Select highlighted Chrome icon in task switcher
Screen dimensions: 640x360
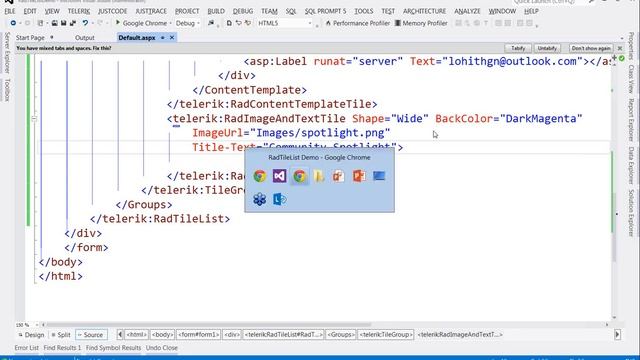300,176
